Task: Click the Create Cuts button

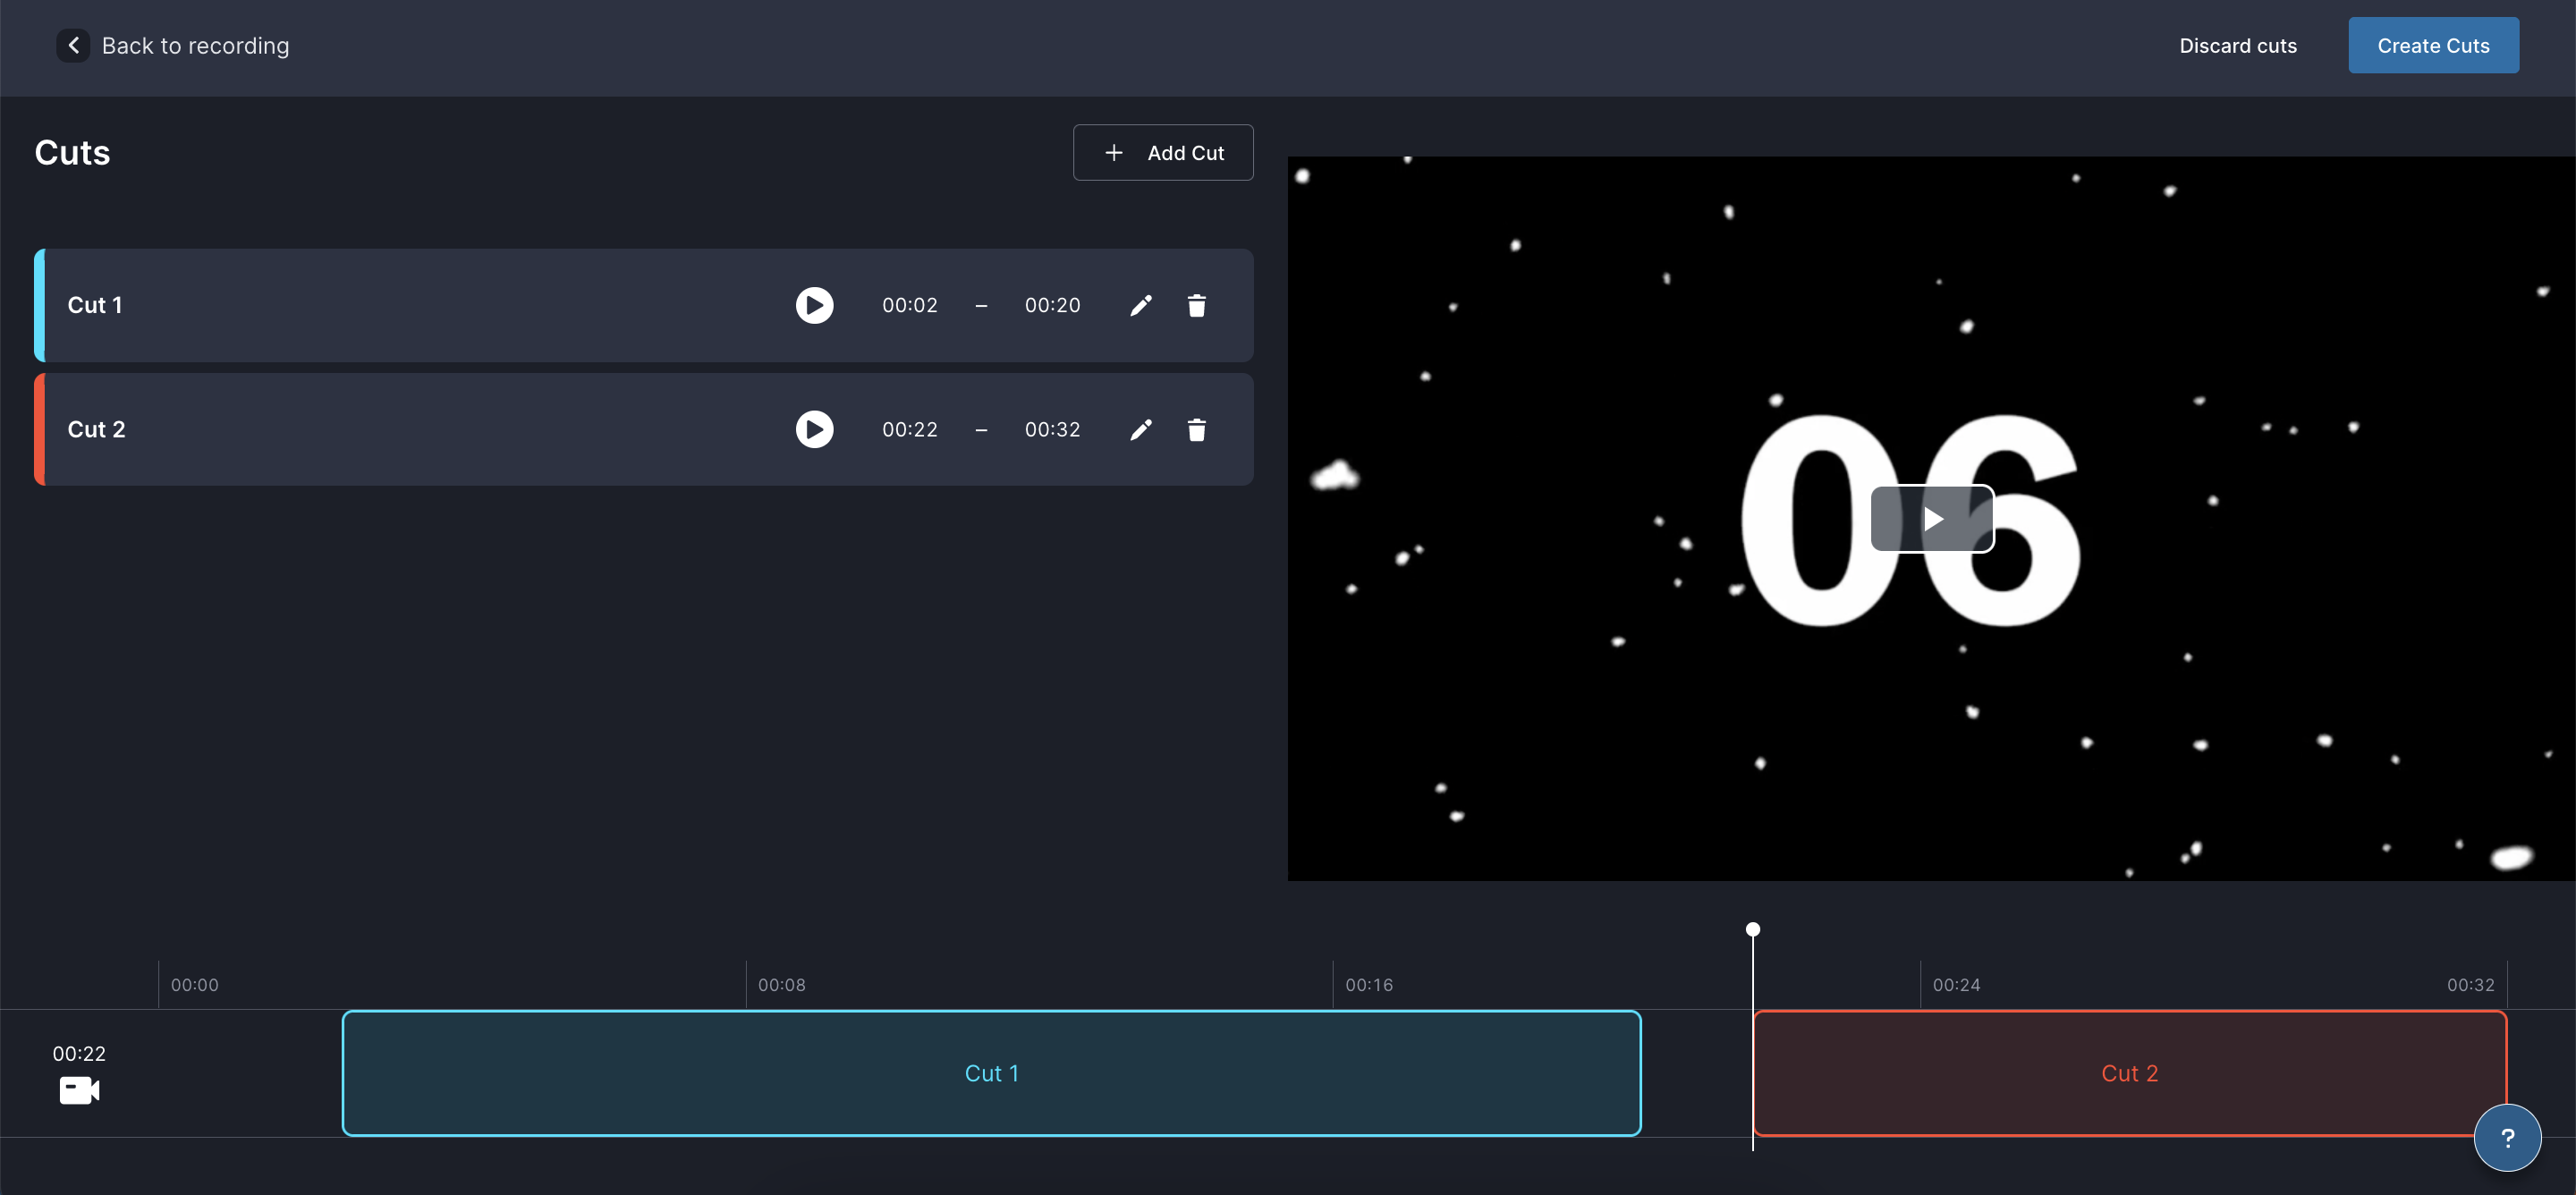Action: point(2433,45)
